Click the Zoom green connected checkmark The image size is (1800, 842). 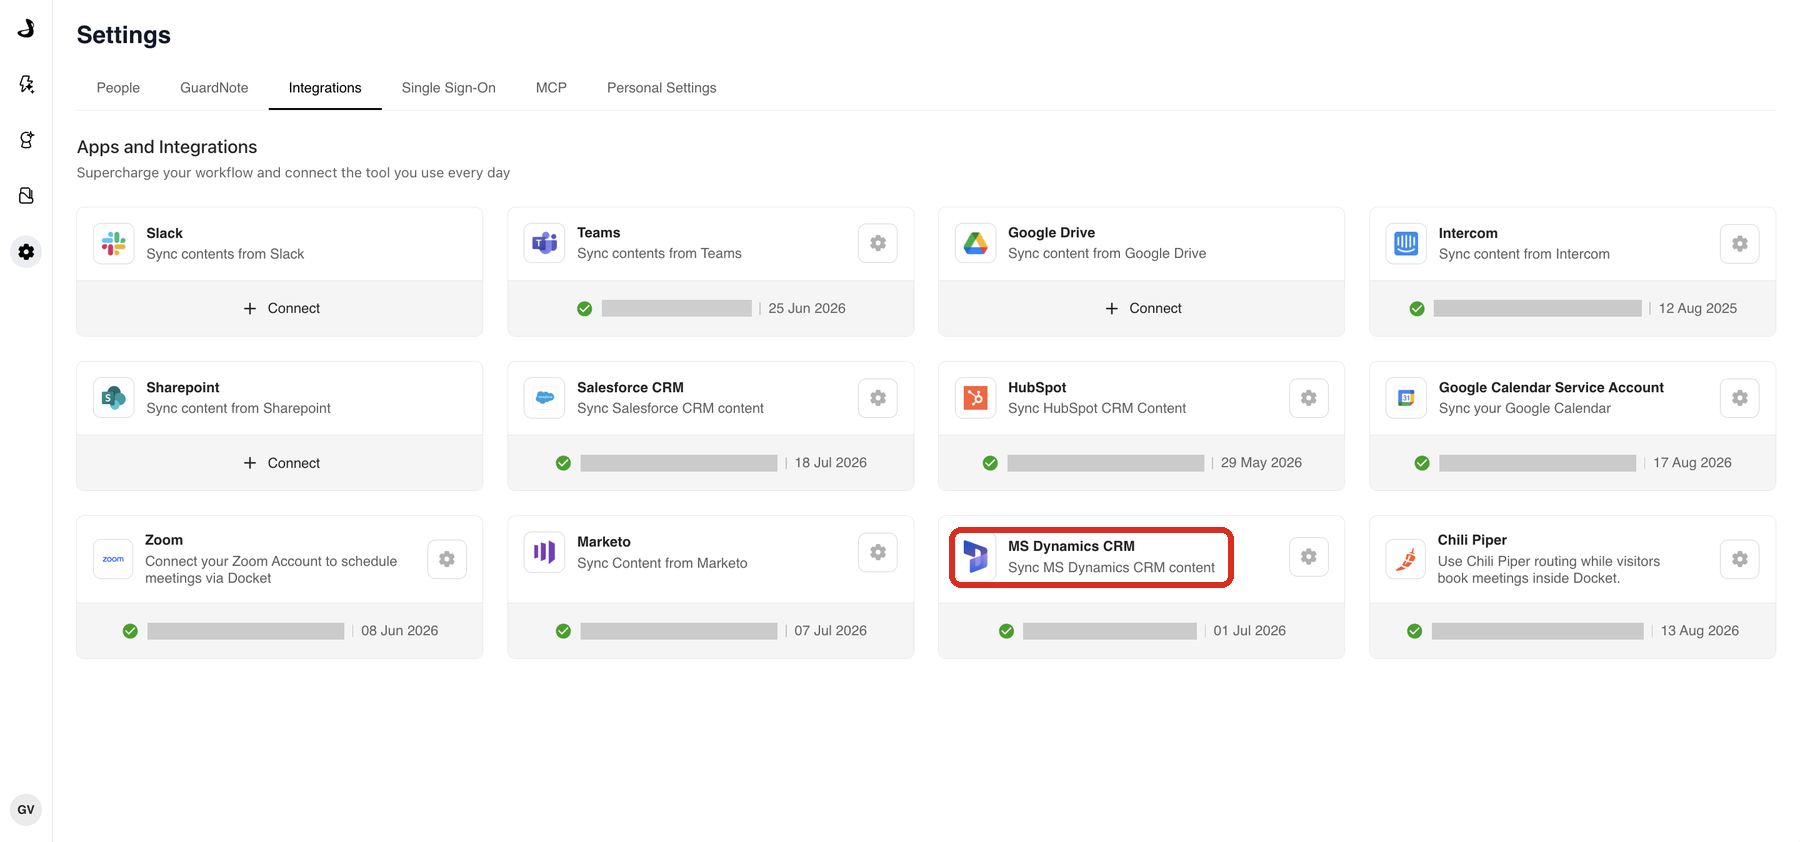pos(130,631)
